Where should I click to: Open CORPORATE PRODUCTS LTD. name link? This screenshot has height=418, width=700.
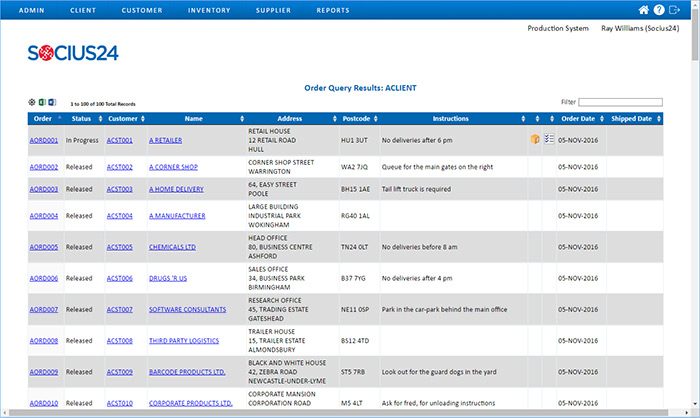point(191,403)
